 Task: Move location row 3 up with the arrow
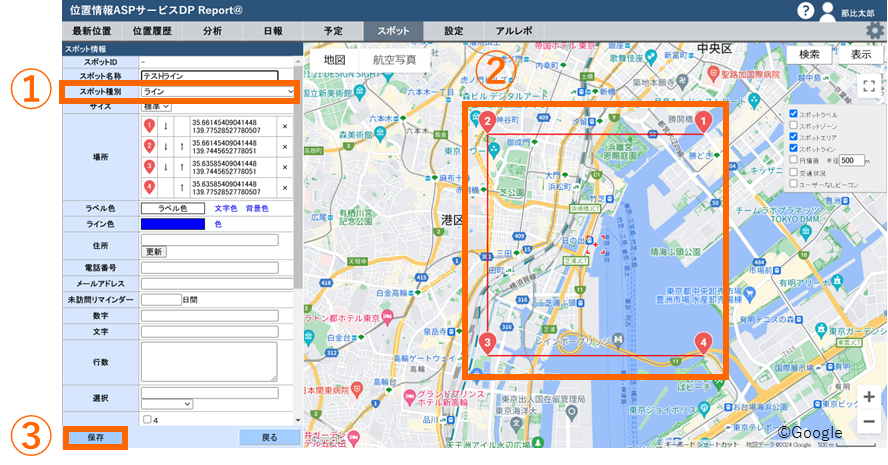coord(181,167)
